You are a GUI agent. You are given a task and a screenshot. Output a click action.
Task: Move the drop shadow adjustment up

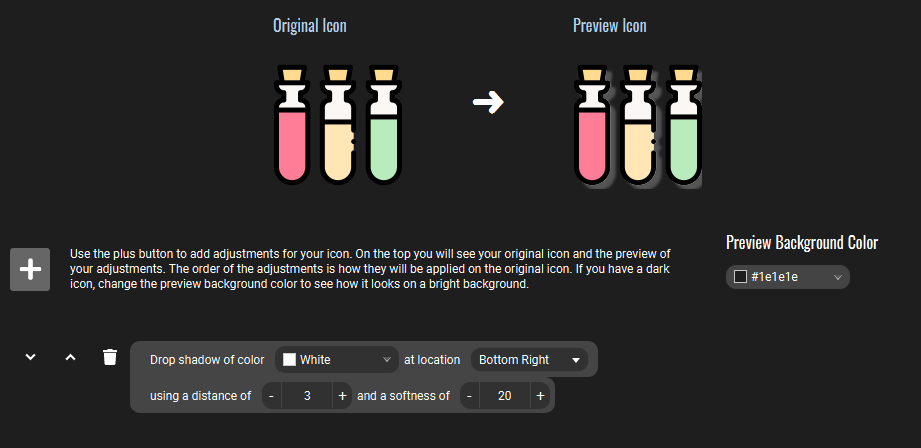(x=70, y=356)
